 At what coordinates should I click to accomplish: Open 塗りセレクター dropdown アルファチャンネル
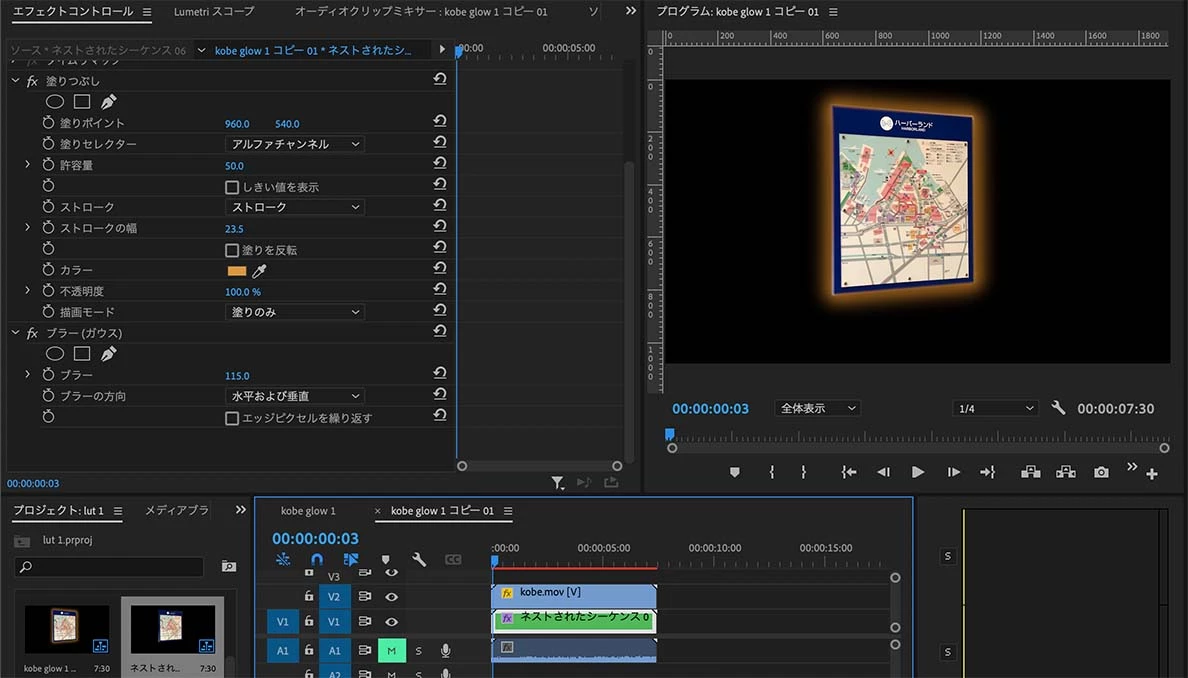[295, 144]
